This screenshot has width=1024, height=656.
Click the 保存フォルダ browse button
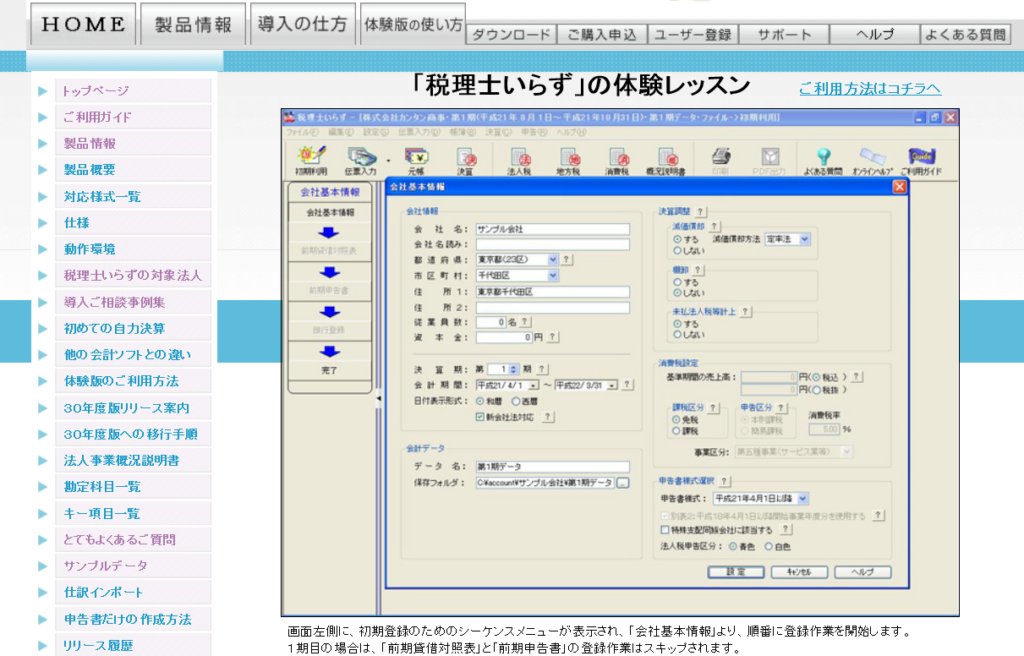(x=622, y=483)
